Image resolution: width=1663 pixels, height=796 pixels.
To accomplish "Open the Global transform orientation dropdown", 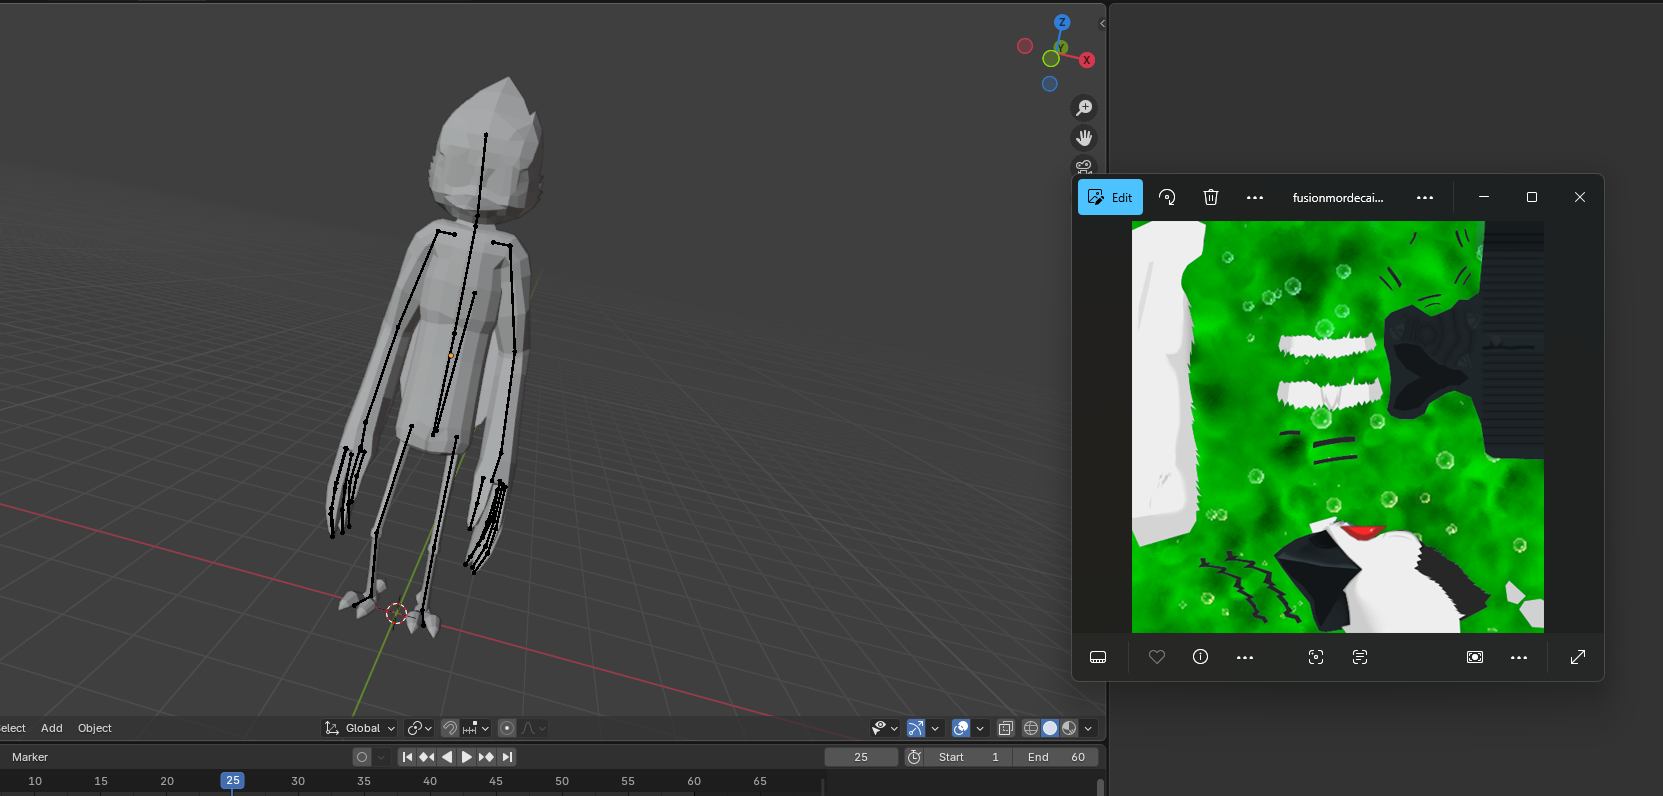I will [360, 728].
